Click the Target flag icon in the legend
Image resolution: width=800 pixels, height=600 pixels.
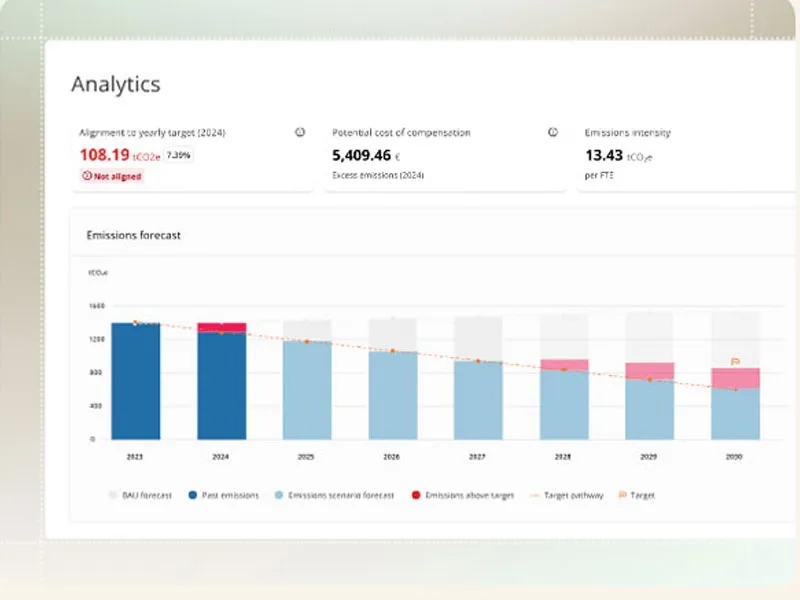[622, 495]
